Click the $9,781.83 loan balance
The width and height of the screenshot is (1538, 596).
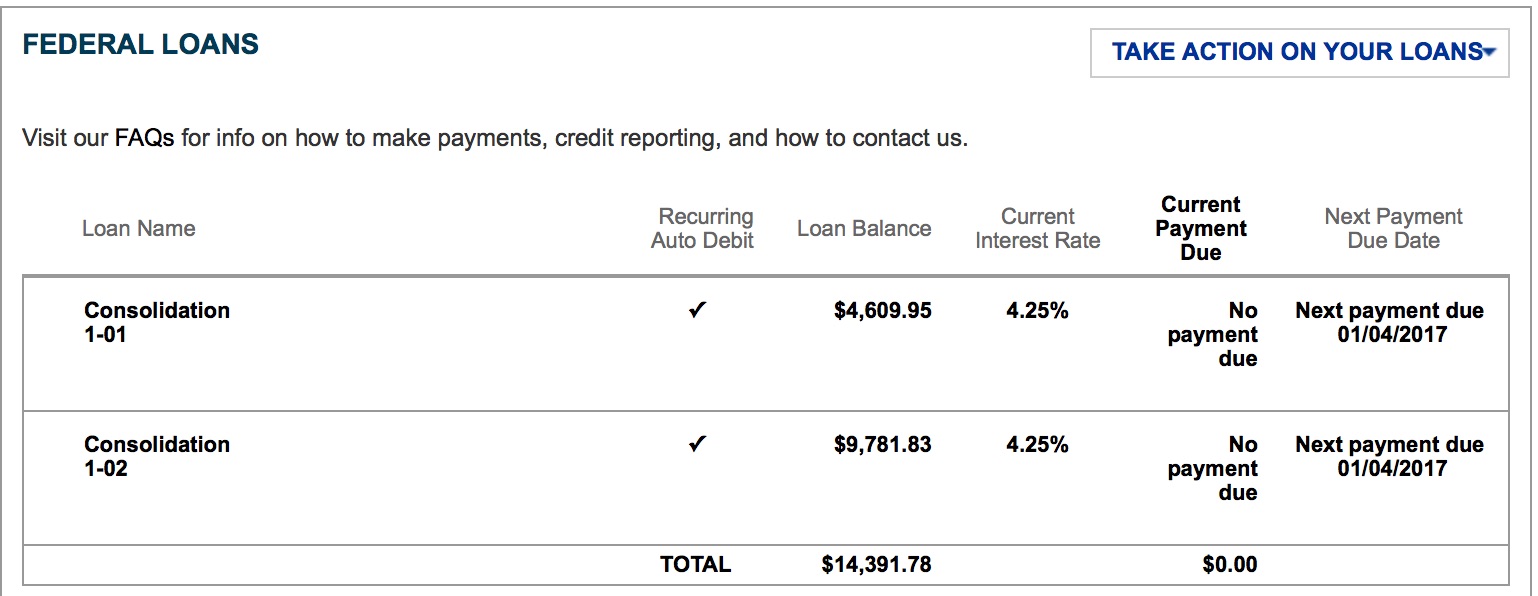(883, 445)
